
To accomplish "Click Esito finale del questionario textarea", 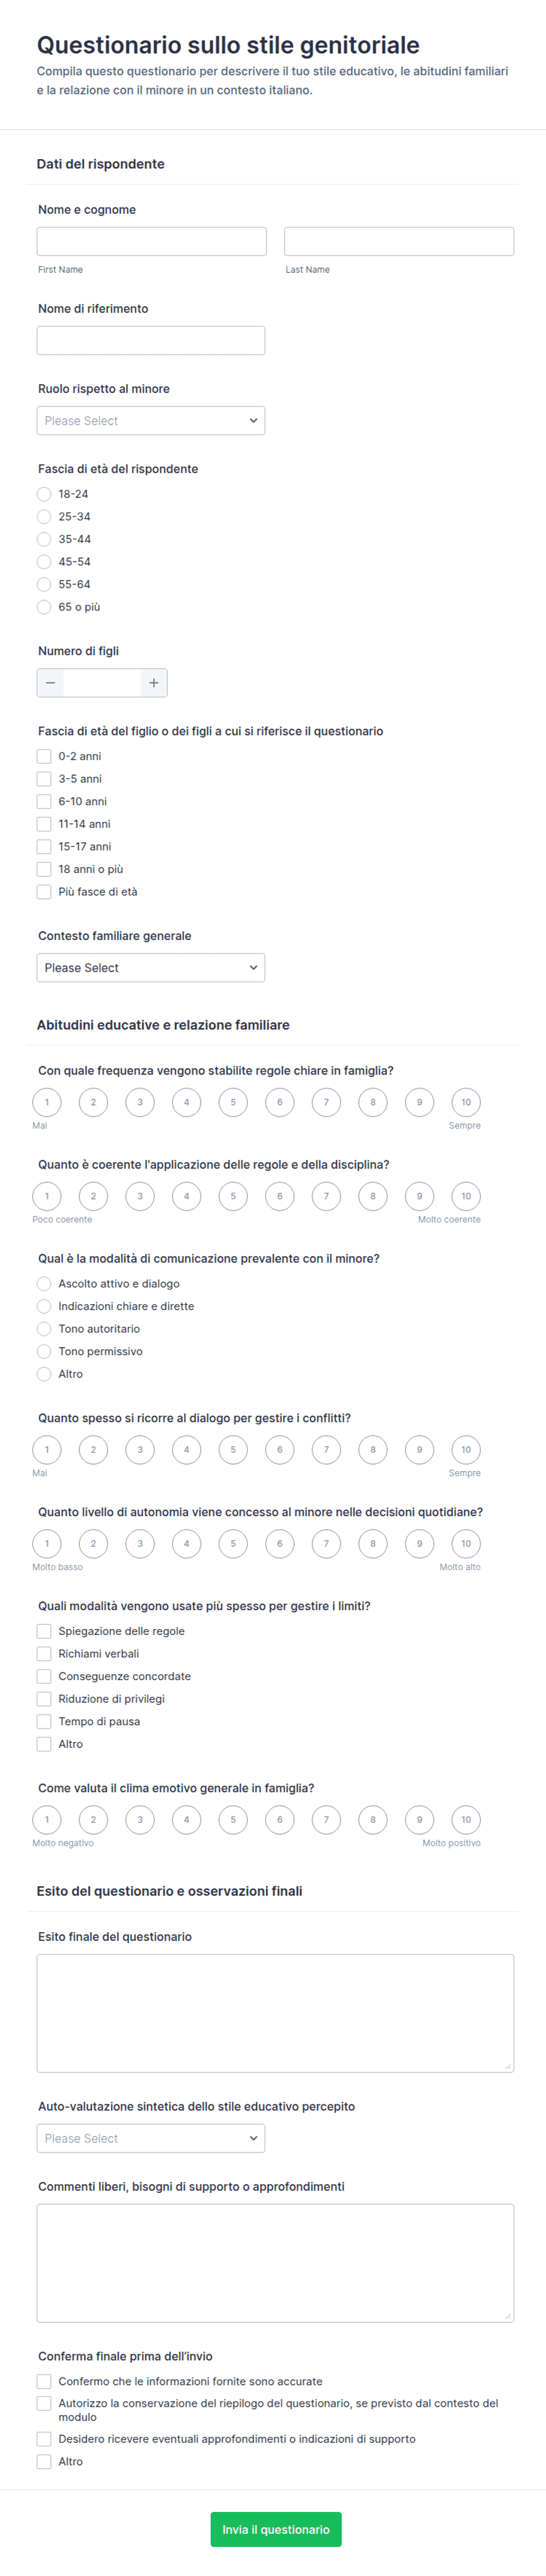I will coord(275,2013).
